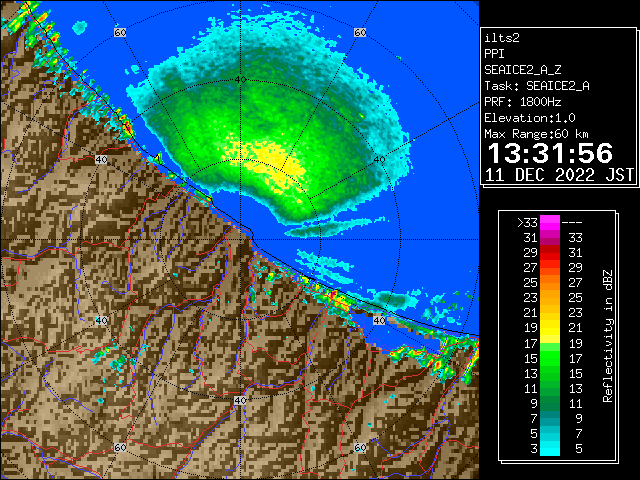Click the orange legend swatch beside 25

click(550, 282)
